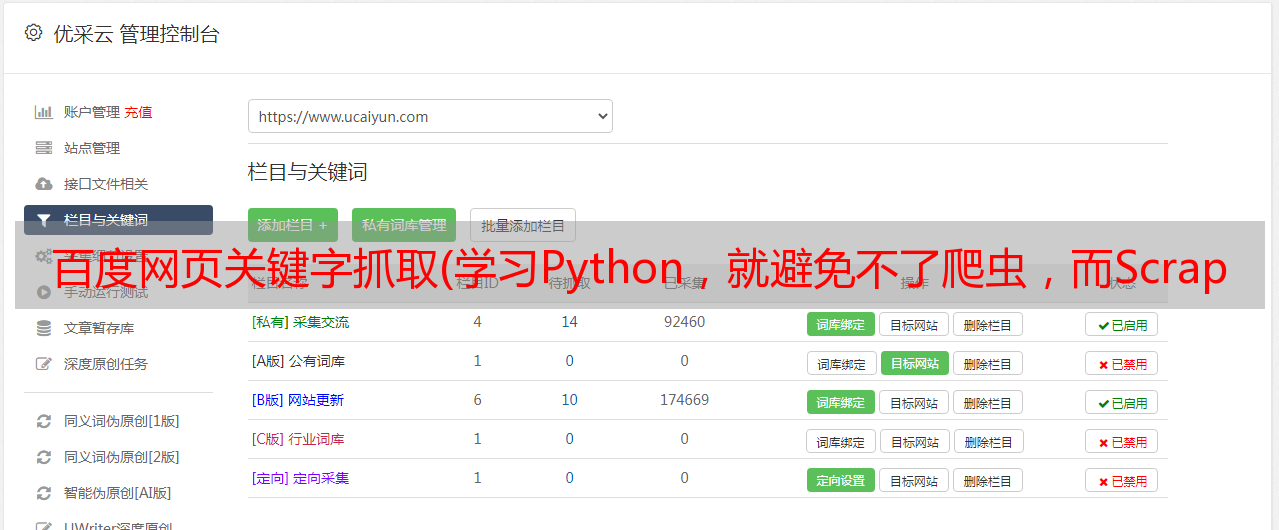Viewport: 1279px width, 530px height.
Task: Open the site selector dropdown https://www.ucaiyun.com
Action: pyautogui.click(x=430, y=116)
